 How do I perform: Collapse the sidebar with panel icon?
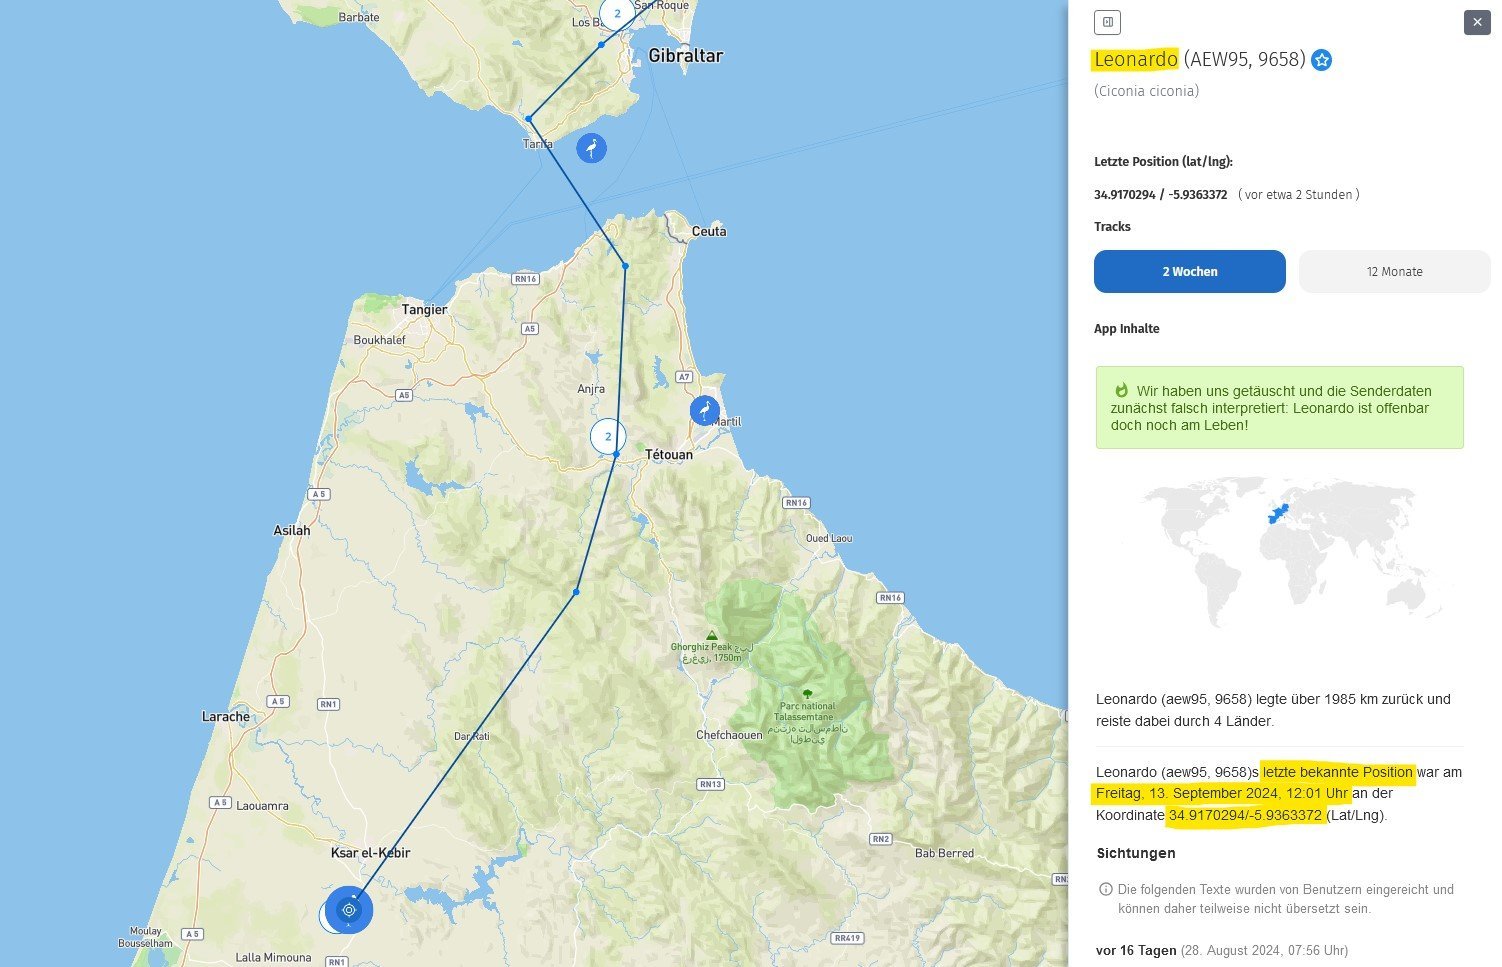click(1107, 22)
